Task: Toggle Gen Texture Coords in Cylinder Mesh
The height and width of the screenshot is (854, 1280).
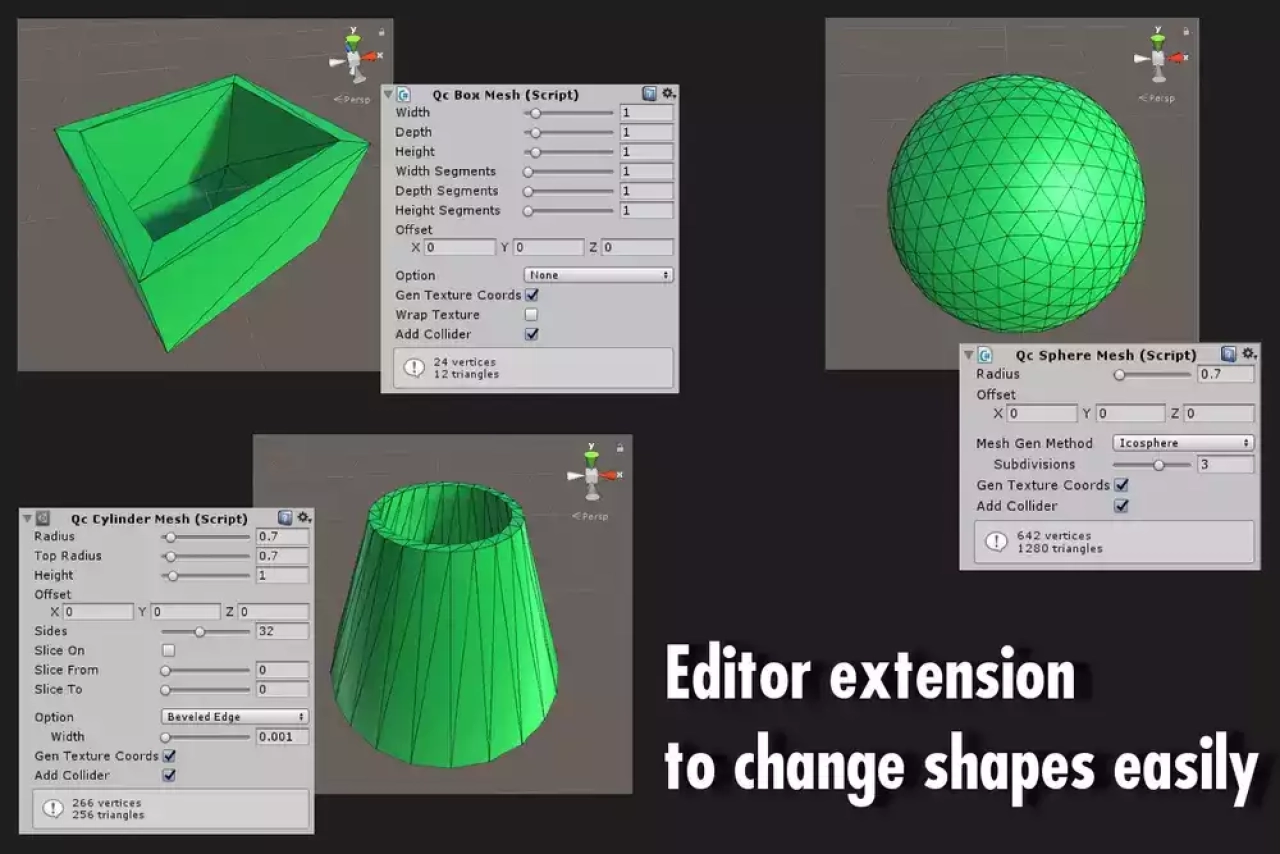Action: tap(169, 756)
